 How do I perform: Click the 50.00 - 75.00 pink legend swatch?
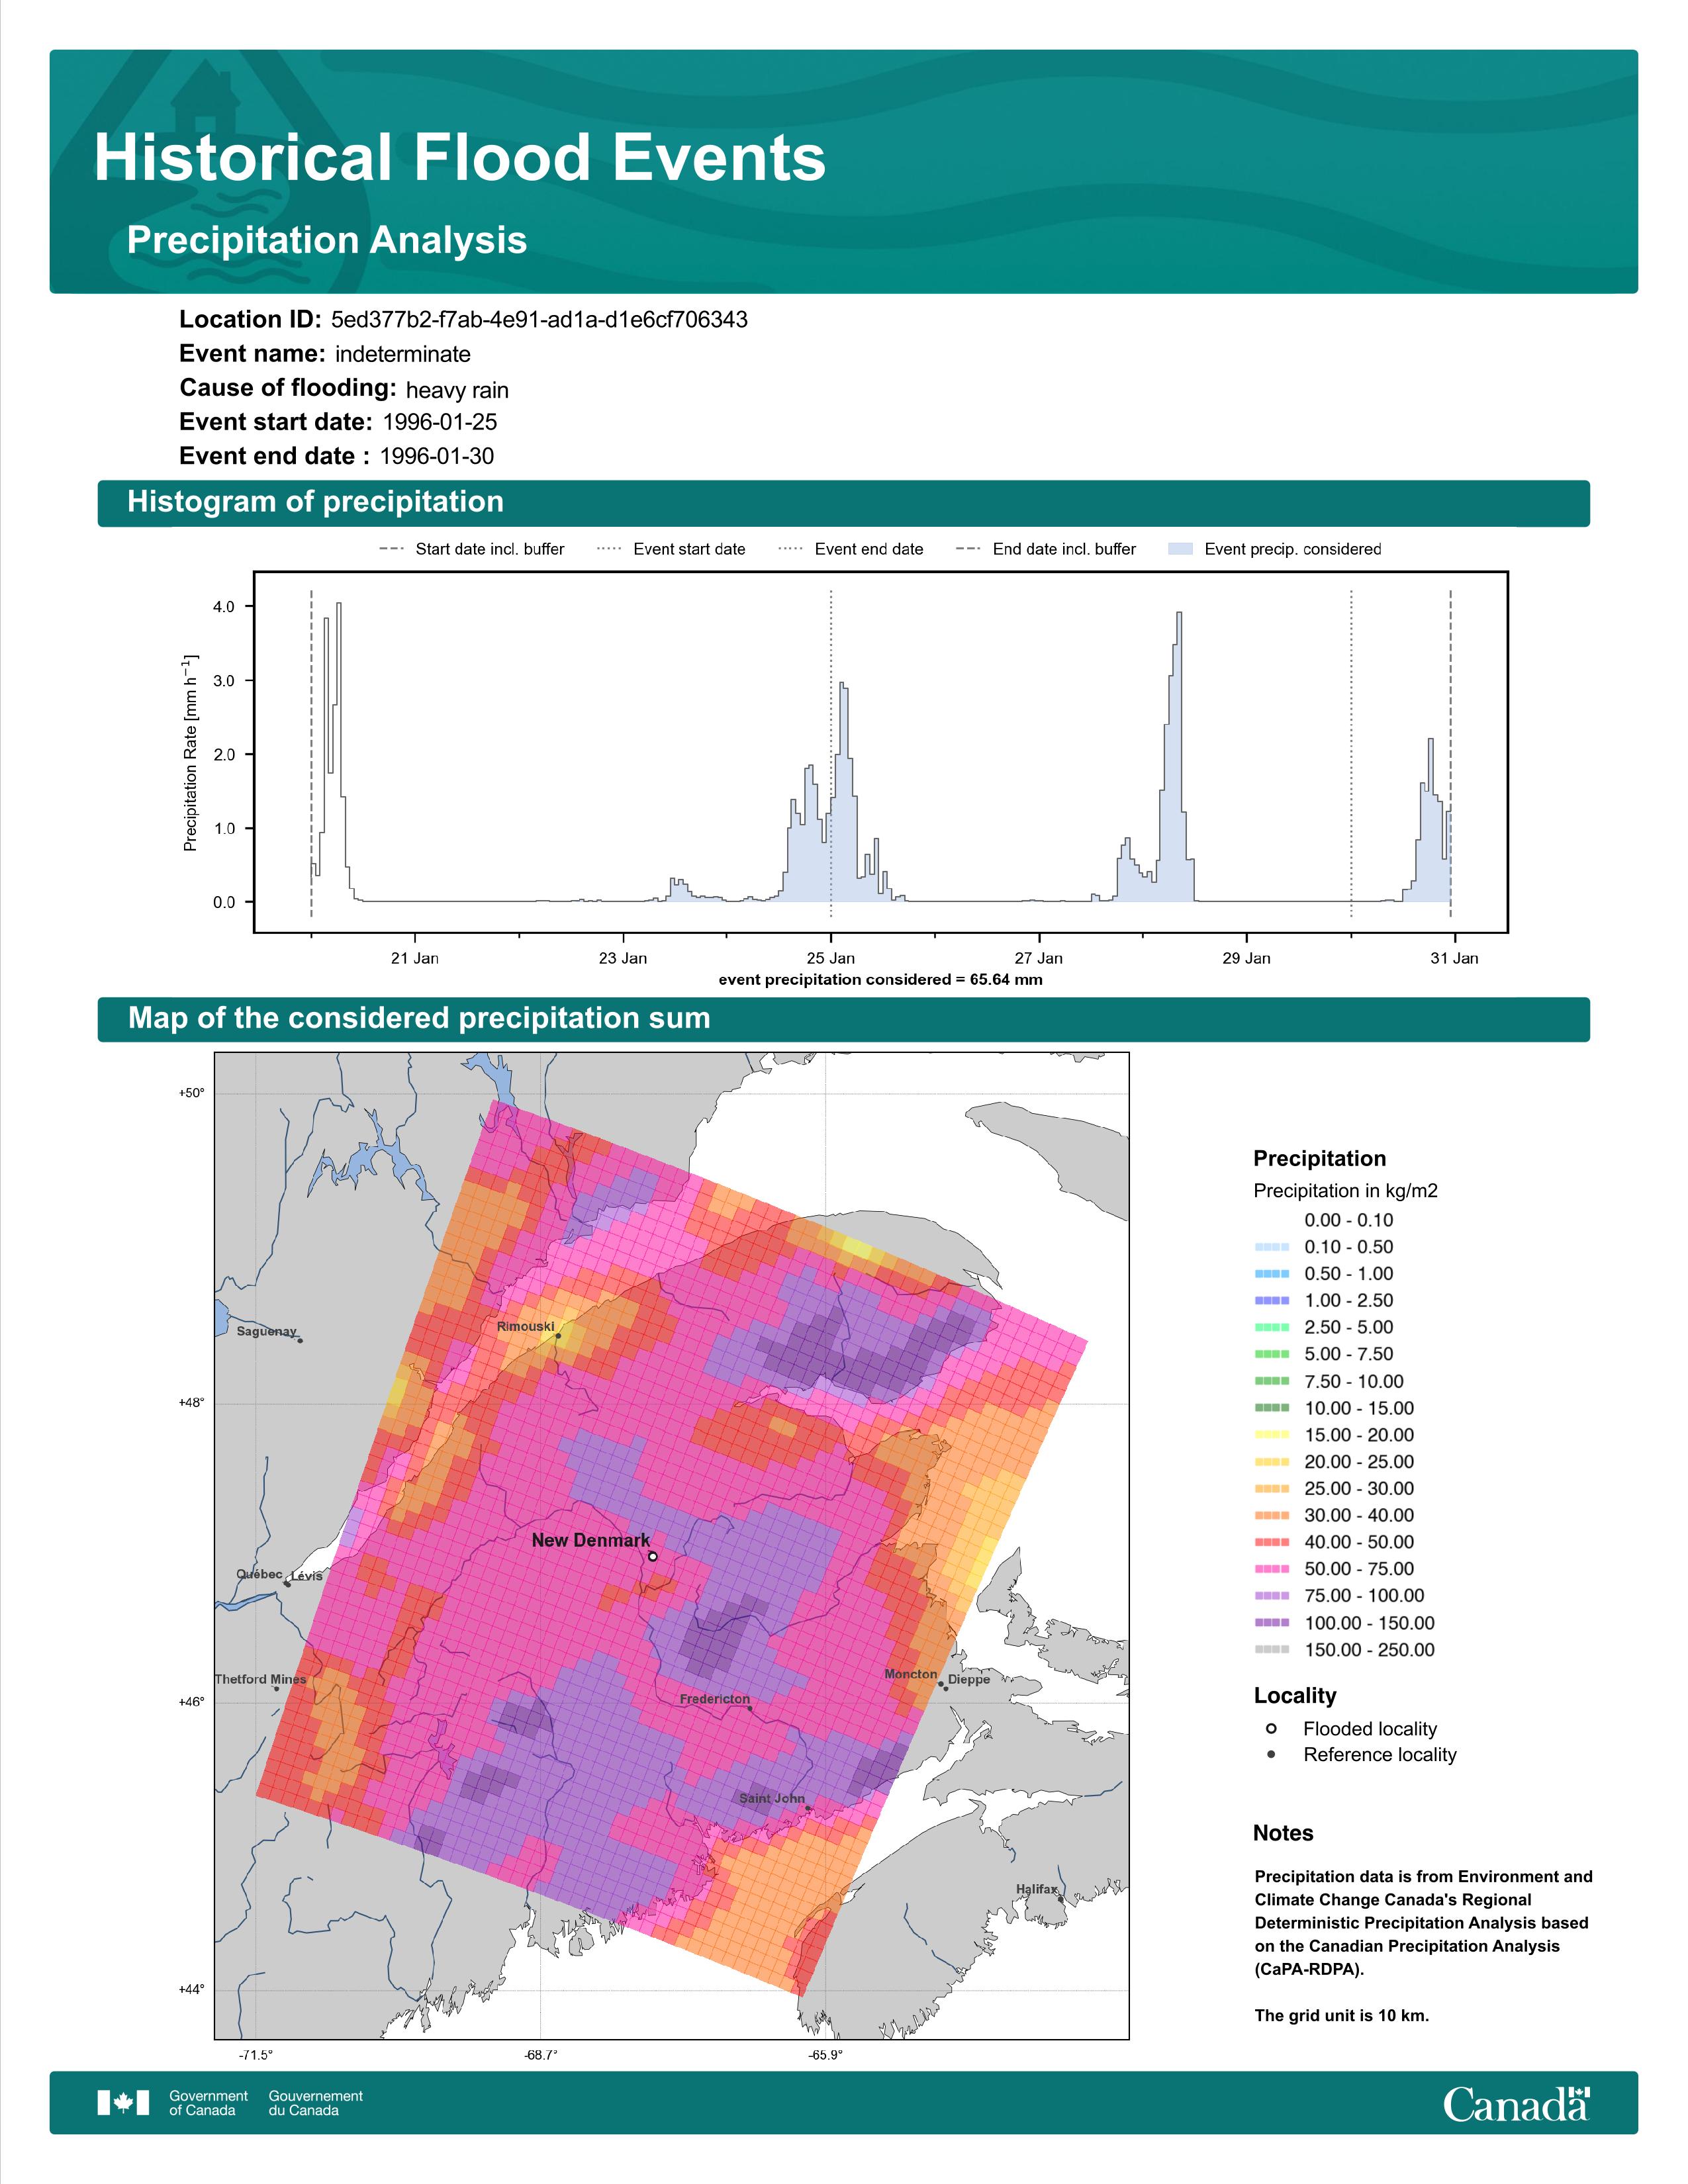tap(1271, 1569)
